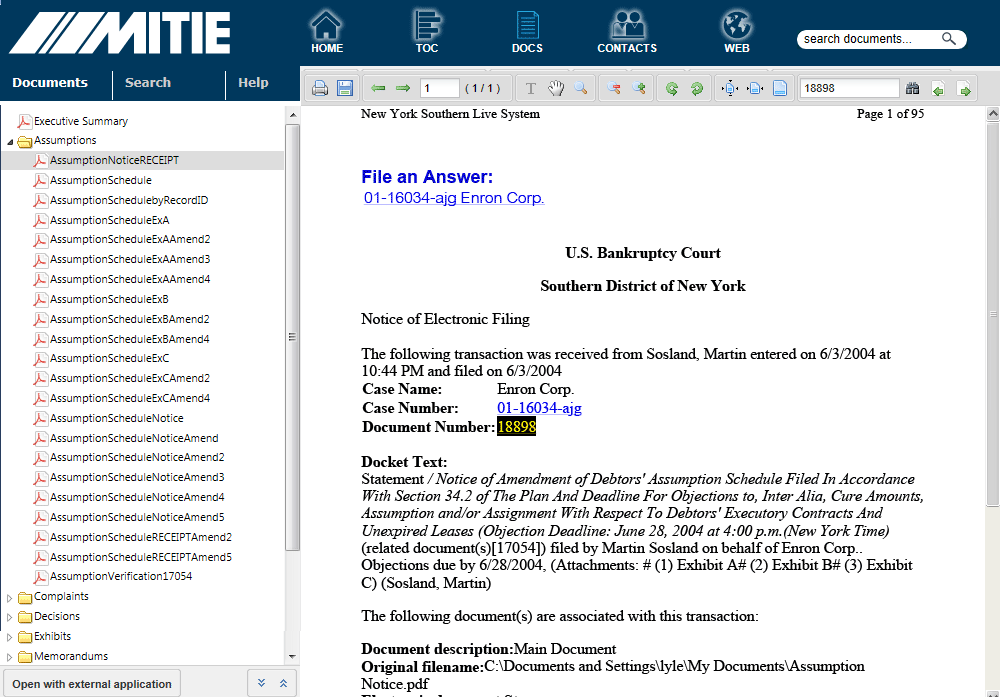Switch to the Search tab
The height and width of the screenshot is (697, 1000).
[148, 83]
